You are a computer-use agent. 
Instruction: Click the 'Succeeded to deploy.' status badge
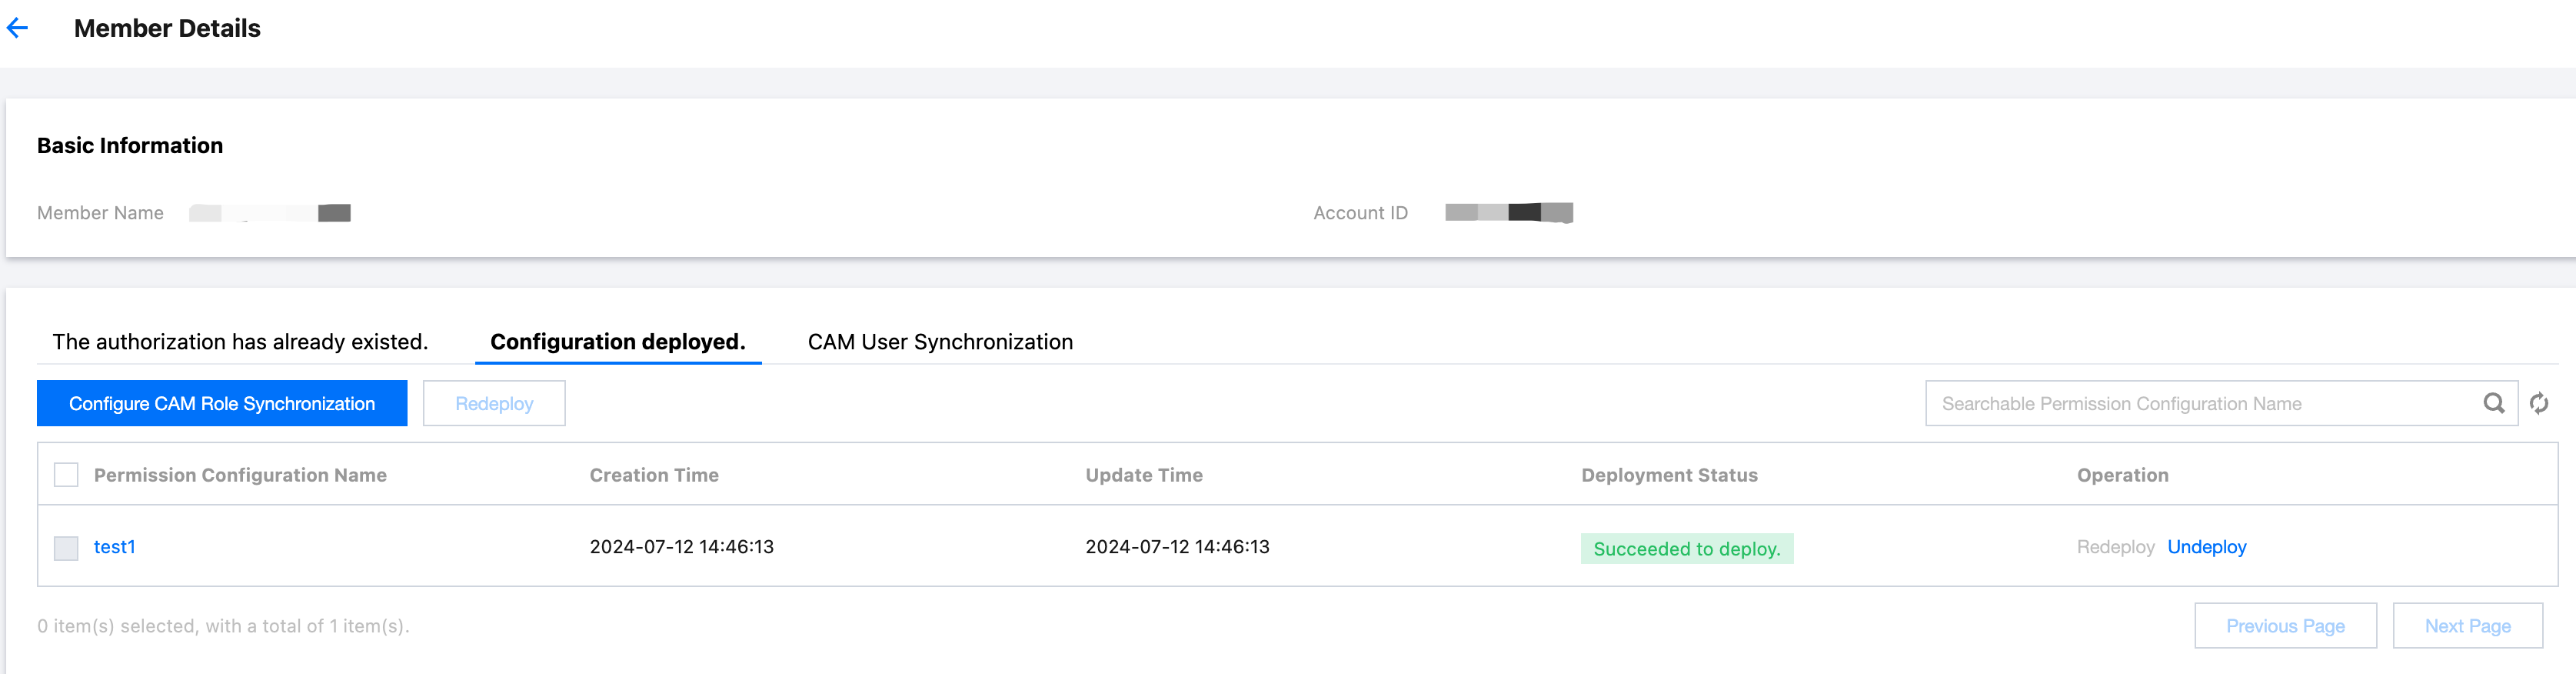pyautogui.click(x=1686, y=549)
